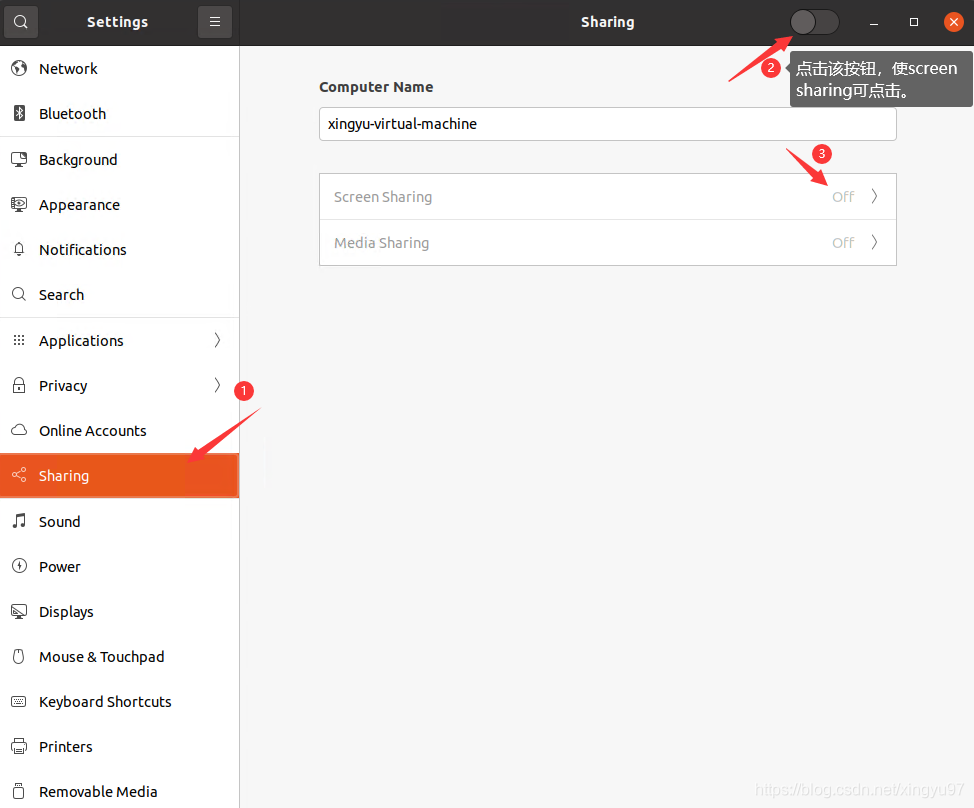Open Mouse & Touchpad settings
This screenshot has width=974, height=808.
pyautogui.click(x=119, y=656)
